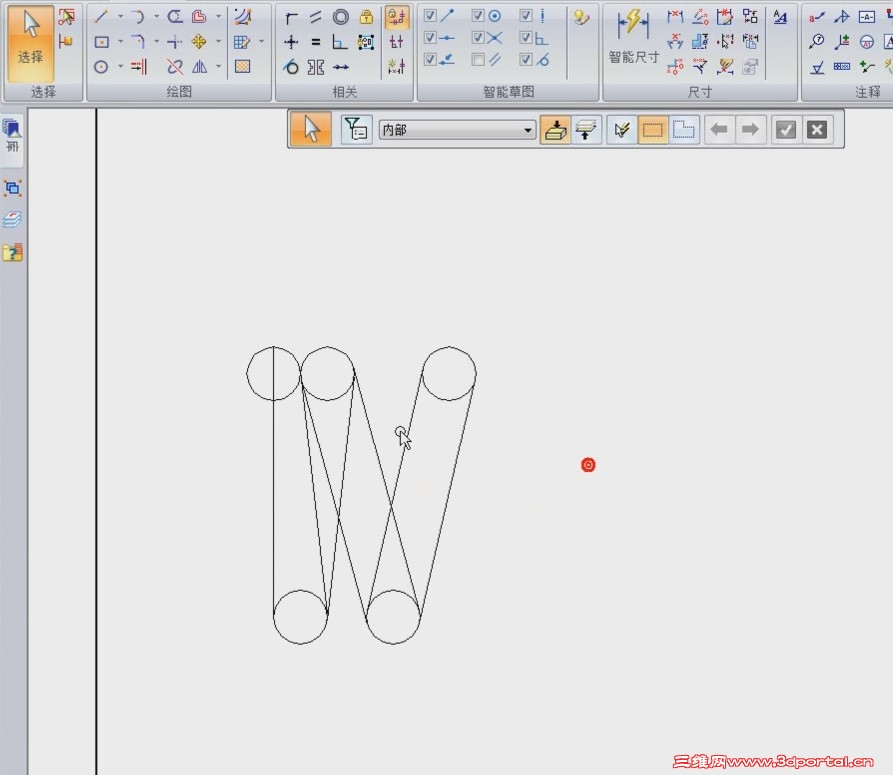Choose the Rectangle tool in 绘图
Screen dimensions: 893x775
pyautogui.click(x=101, y=42)
